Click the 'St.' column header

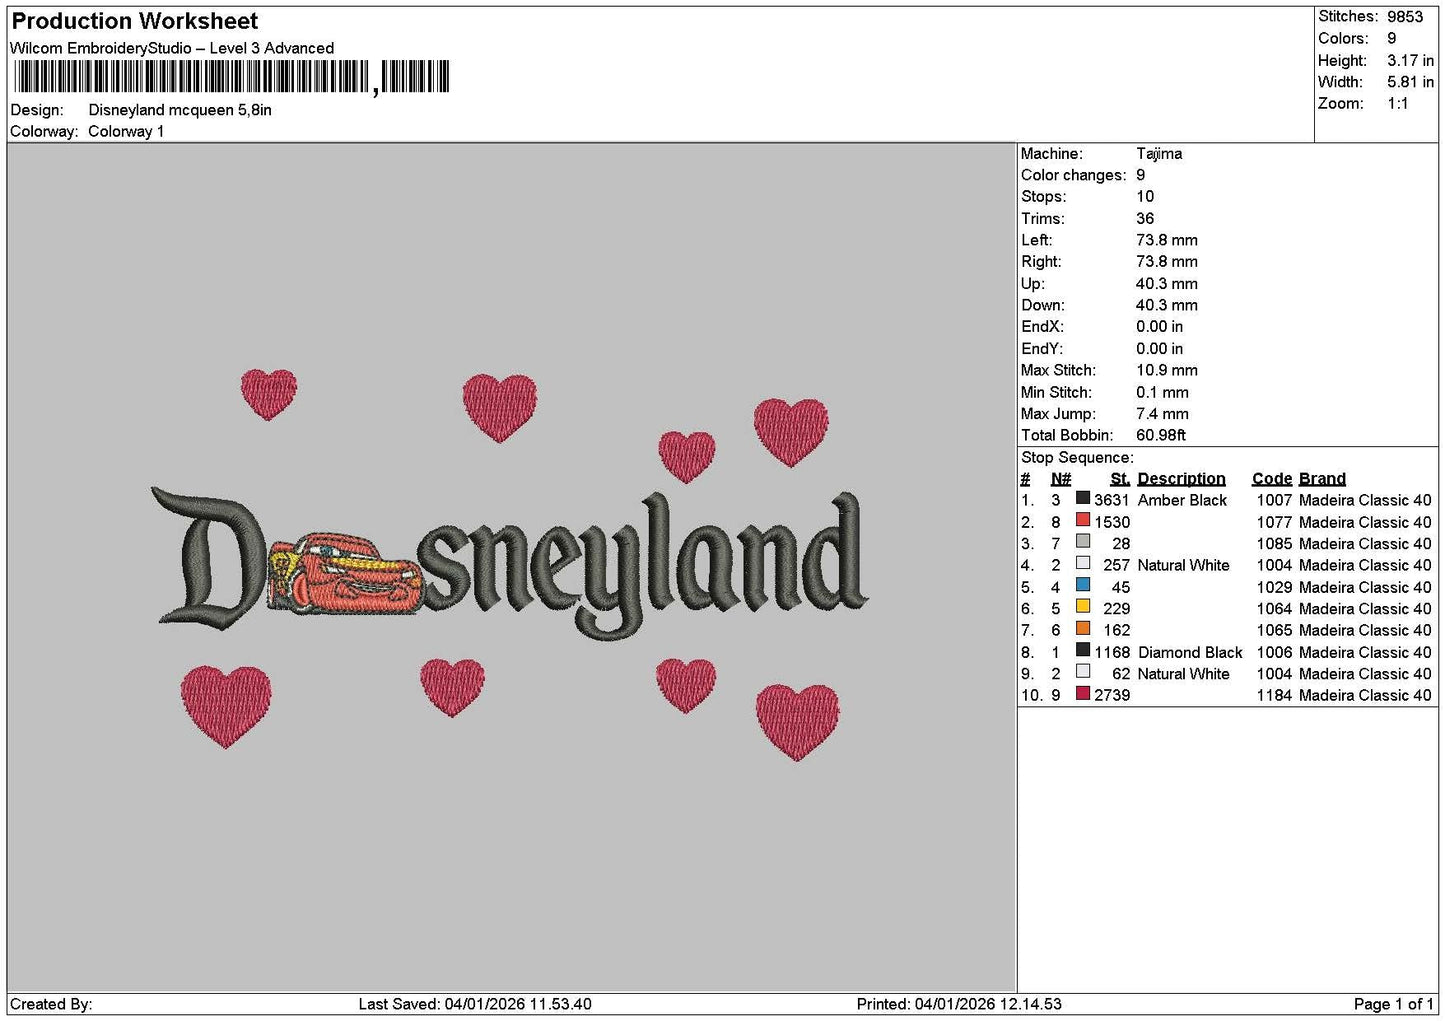point(1119,479)
